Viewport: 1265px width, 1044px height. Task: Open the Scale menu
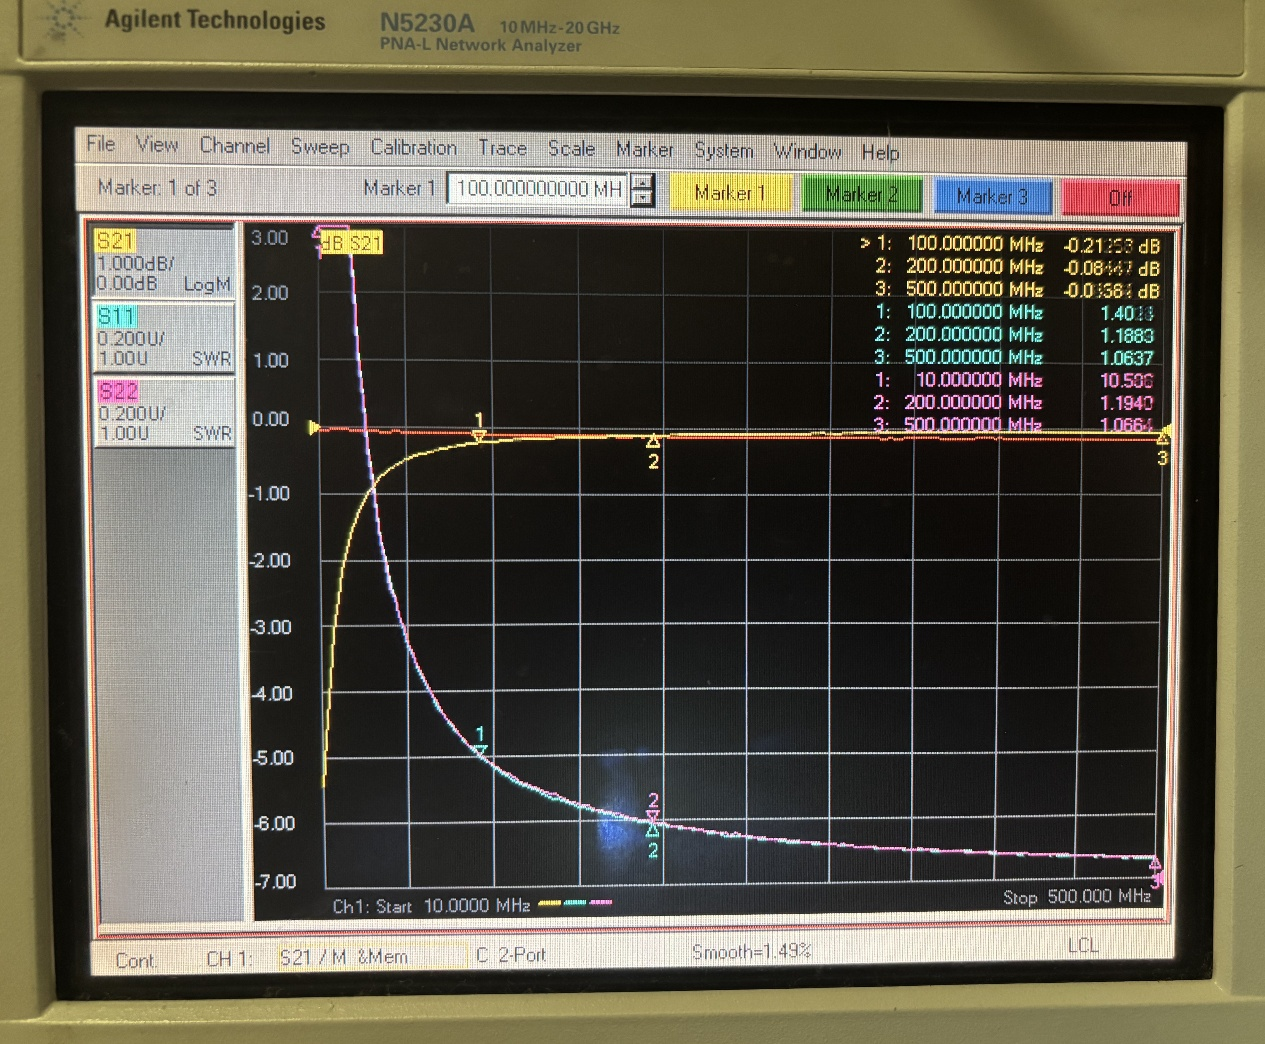pyautogui.click(x=571, y=149)
